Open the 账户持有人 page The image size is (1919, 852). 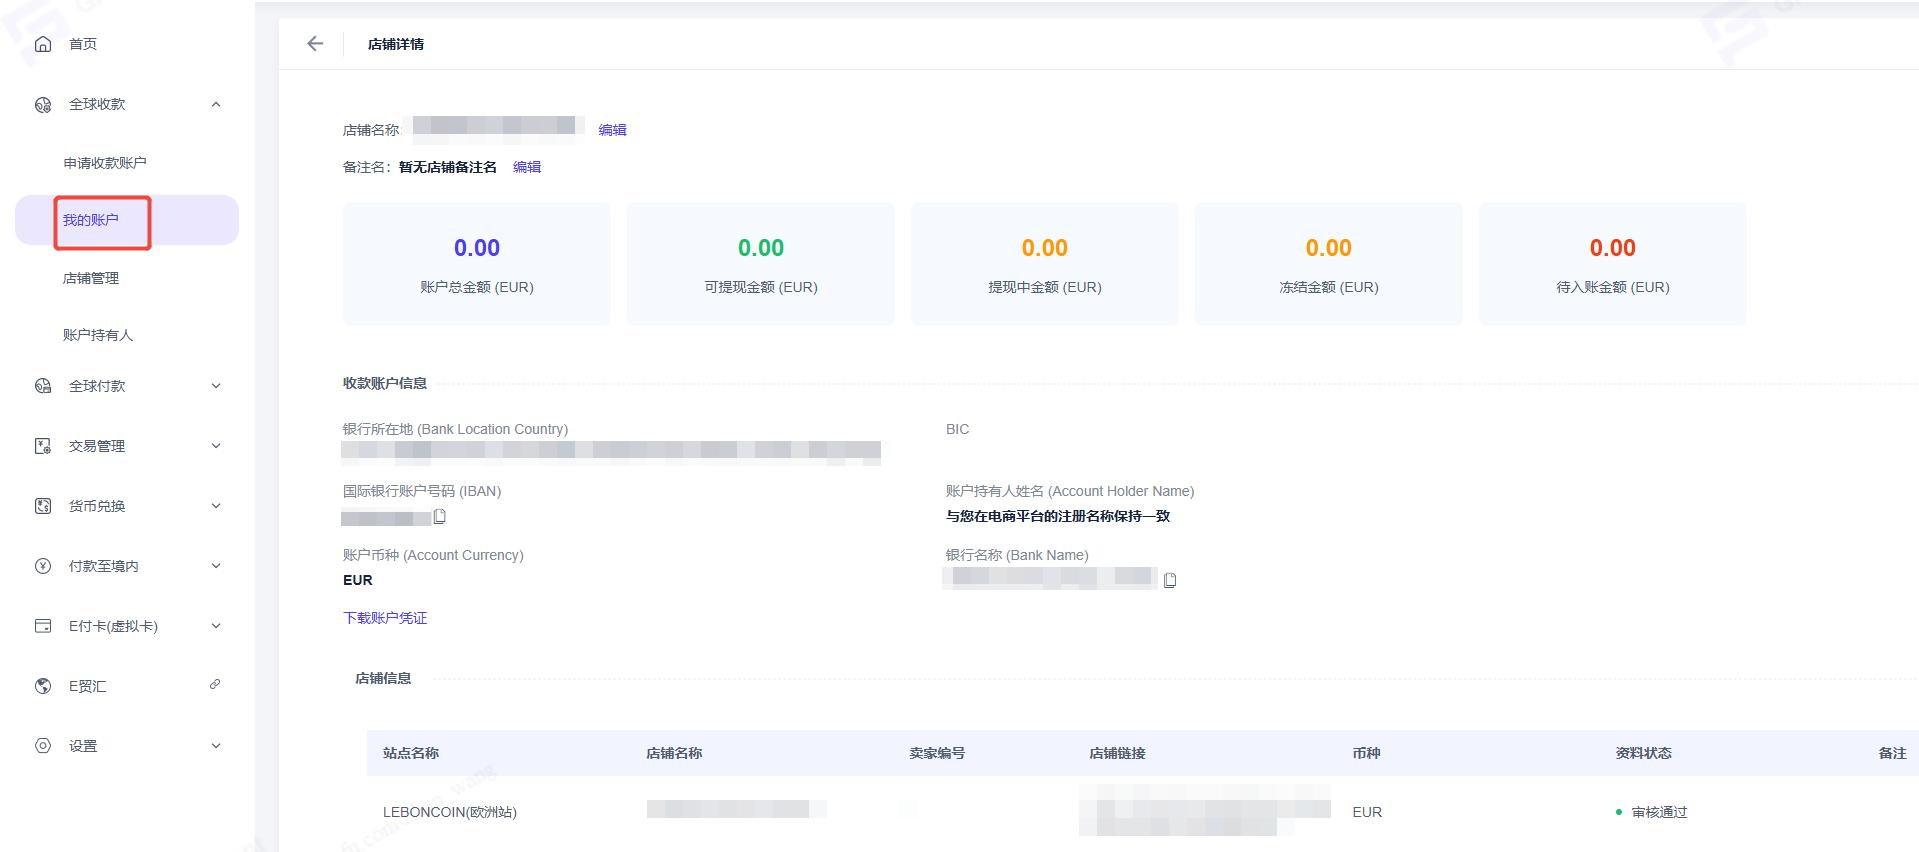pyautogui.click(x=98, y=335)
